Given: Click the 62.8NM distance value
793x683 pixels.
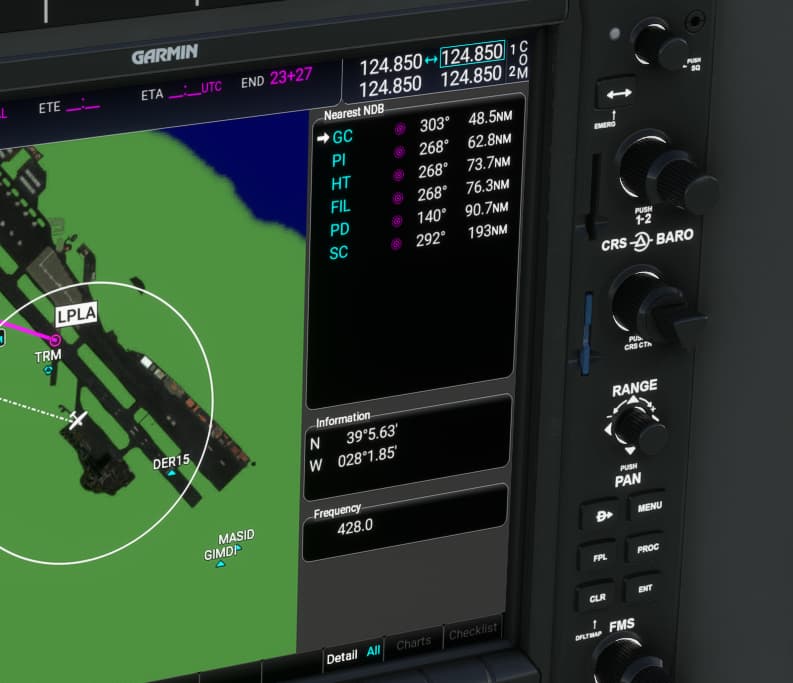Looking at the screenshot, I should pyautogui.click(x=489, y=141).
